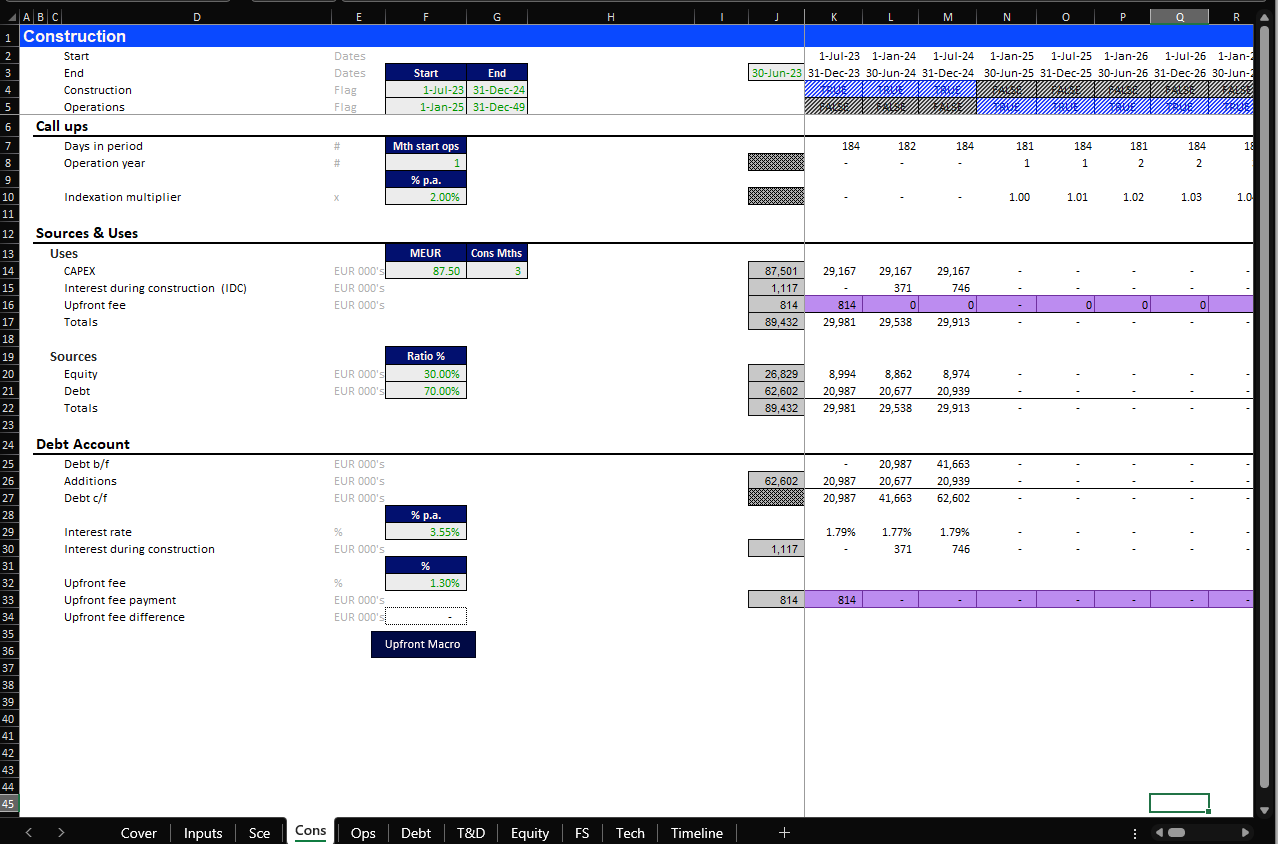Image resolution: width=1278 pixels, height=844 pixels.
Task: Open the Equity sheet tab
Action: pyautogui.click(x=529, y=832)
